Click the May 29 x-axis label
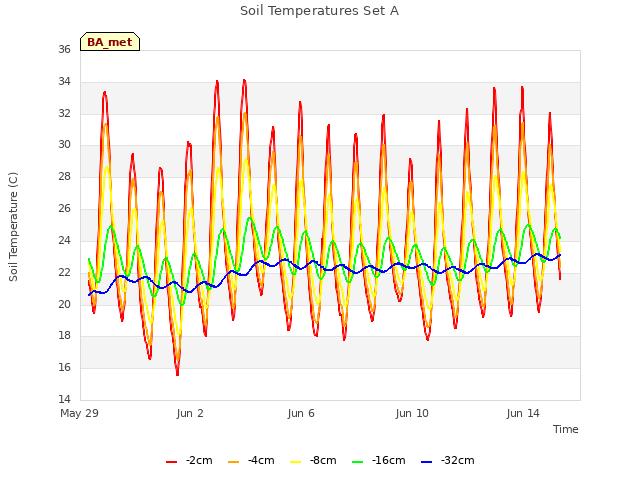This screenshot has height=480, width=640. click(x=80, y=413)
